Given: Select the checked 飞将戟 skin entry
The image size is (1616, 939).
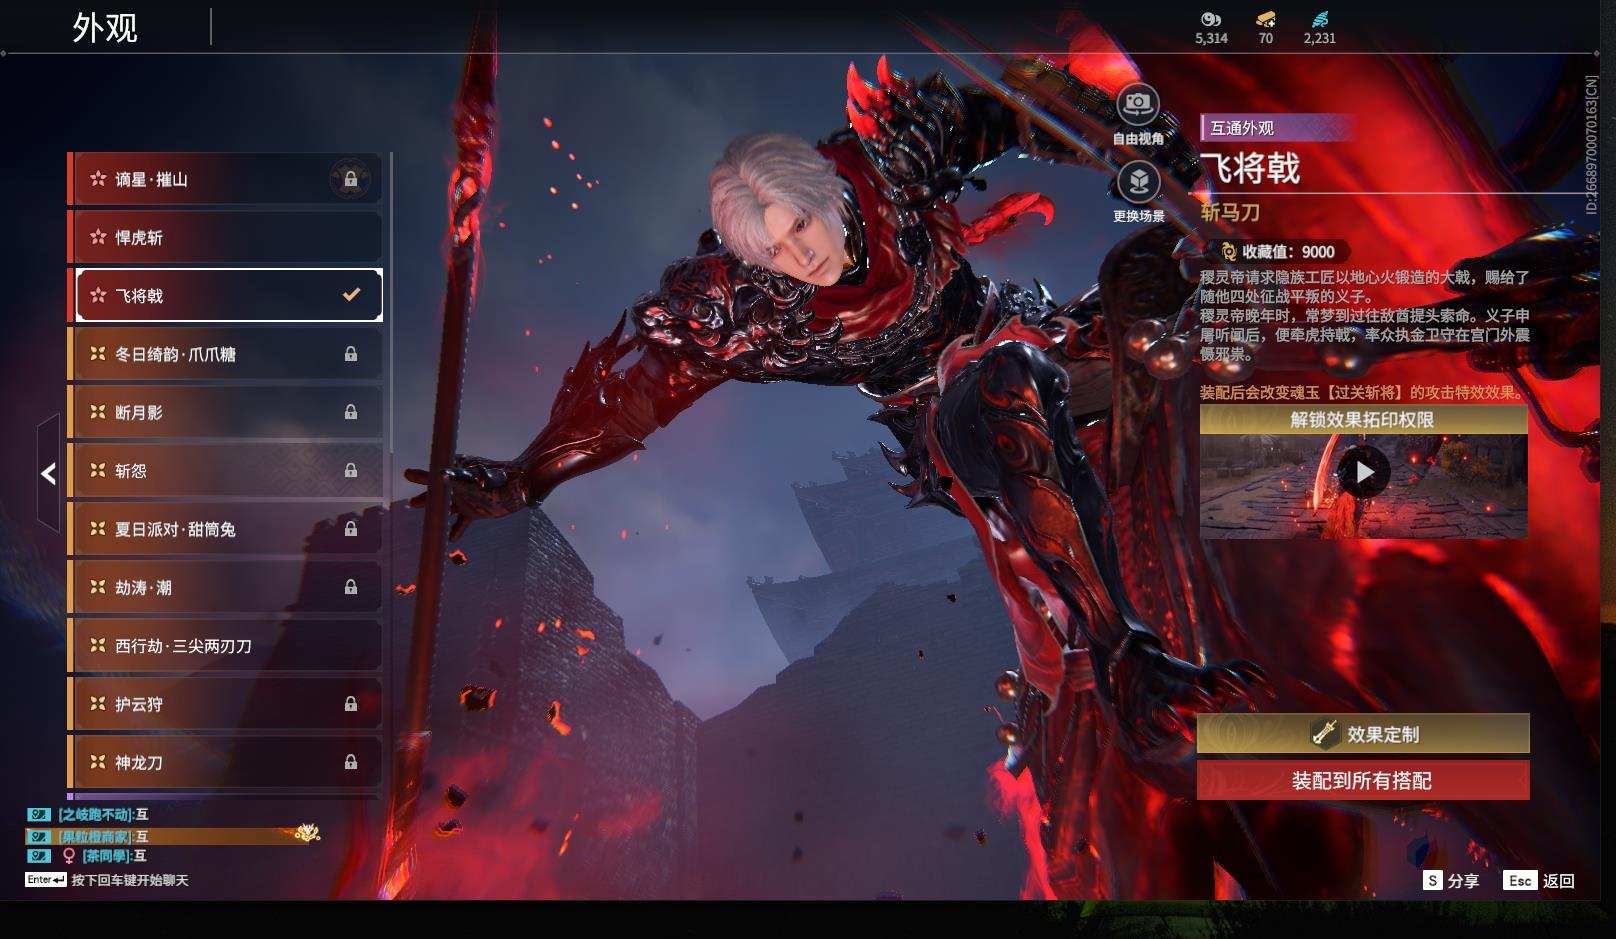Looking at the screenshot, I should [225, 295].
